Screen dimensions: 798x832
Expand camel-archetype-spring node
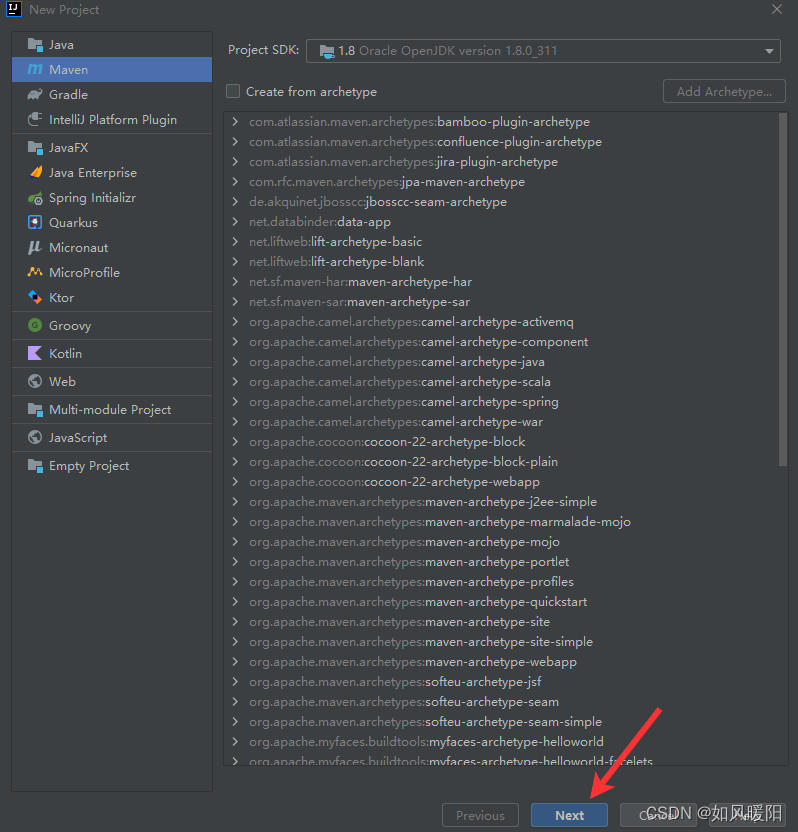[235, 402]
